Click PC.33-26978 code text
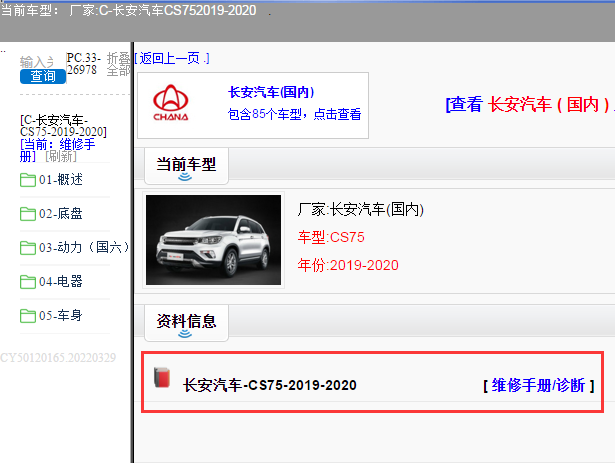Viewport: 615px width, 463px height. (84, 64)
